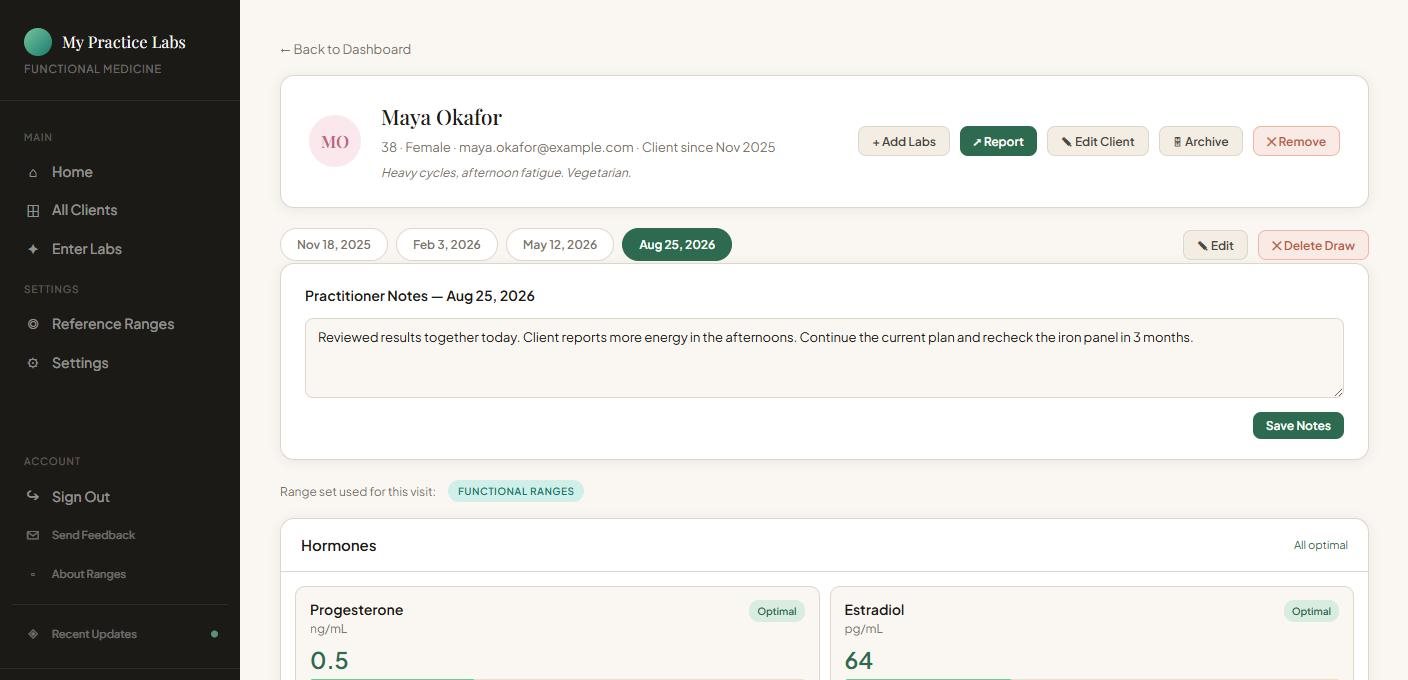Click the Reference Ranges target icon
This screenshot has width=1408, height=680.
click(x=33, y=324)
